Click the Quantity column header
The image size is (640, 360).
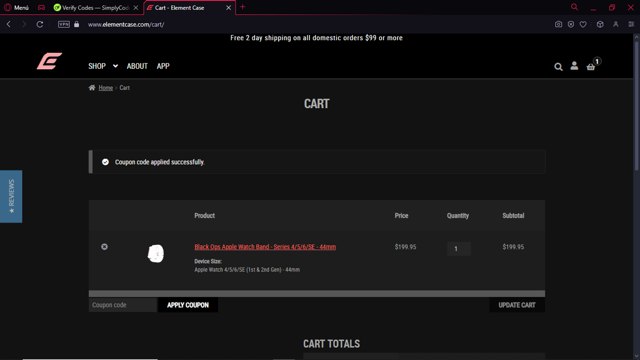click(458, 216)
